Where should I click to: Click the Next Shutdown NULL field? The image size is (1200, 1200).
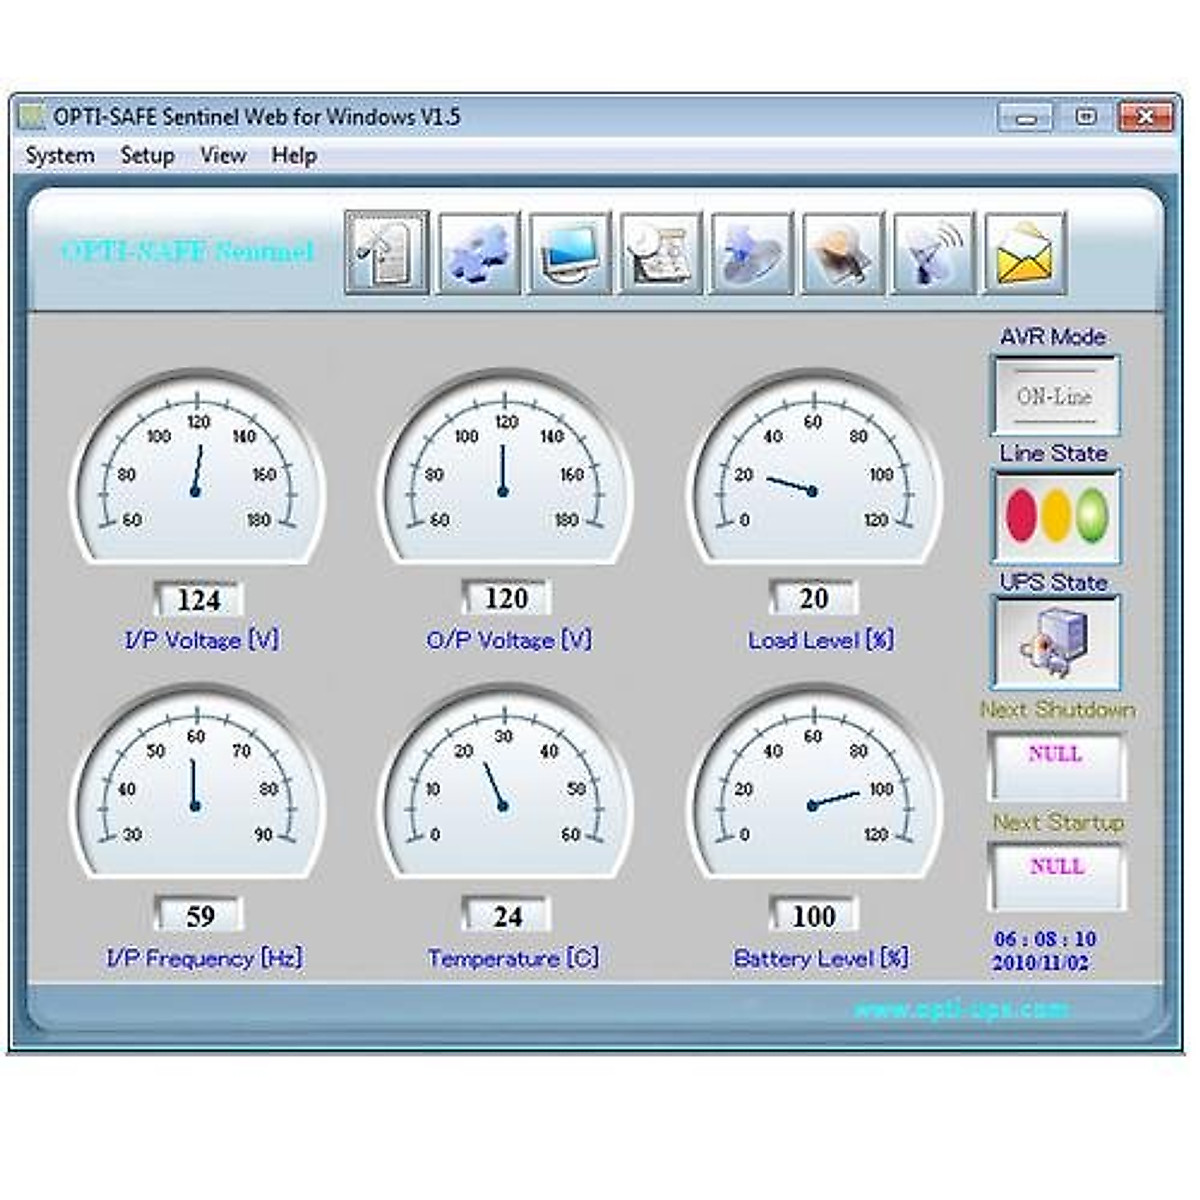(x=1055, y=765)
